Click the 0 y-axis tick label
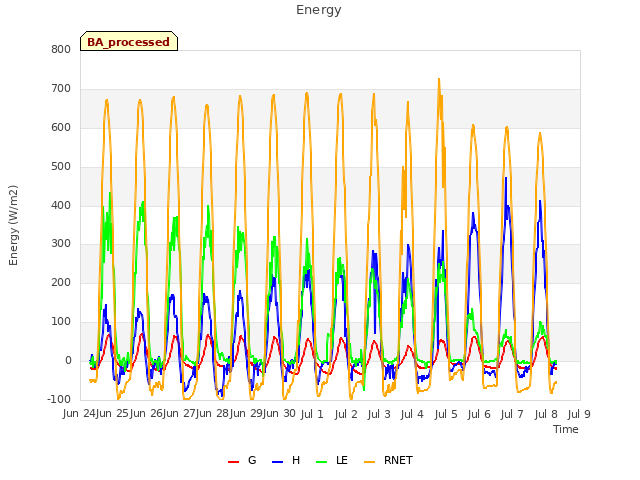 68,361
